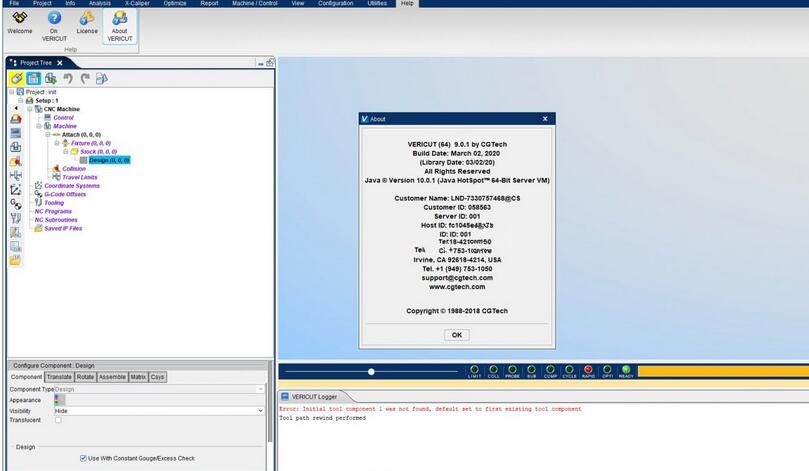Screen dimensions: 809x471
Task: Click the CYCLE status light
Action: point(569,369)
